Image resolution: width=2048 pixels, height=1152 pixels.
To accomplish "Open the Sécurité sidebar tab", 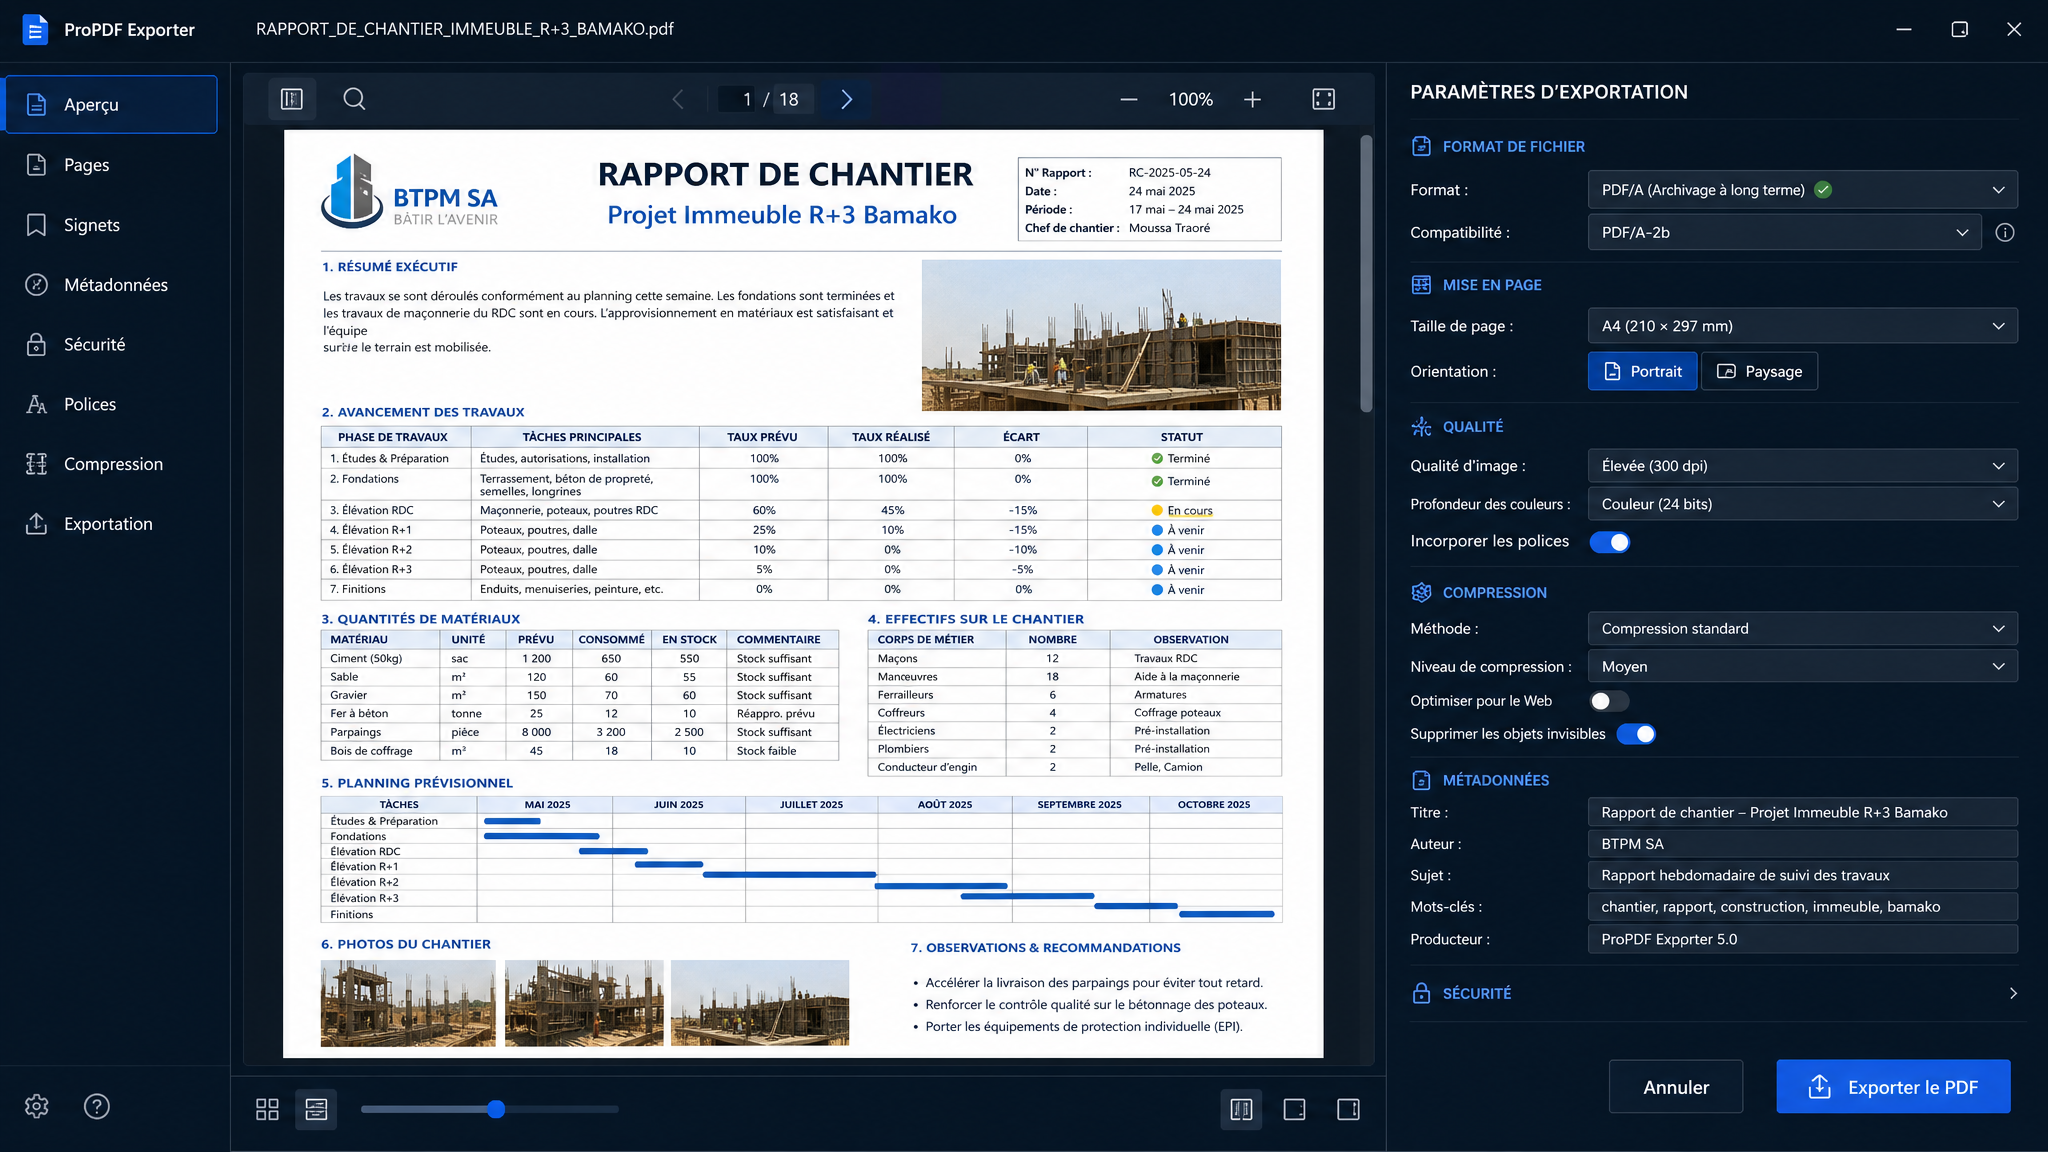I will (111, 344).
